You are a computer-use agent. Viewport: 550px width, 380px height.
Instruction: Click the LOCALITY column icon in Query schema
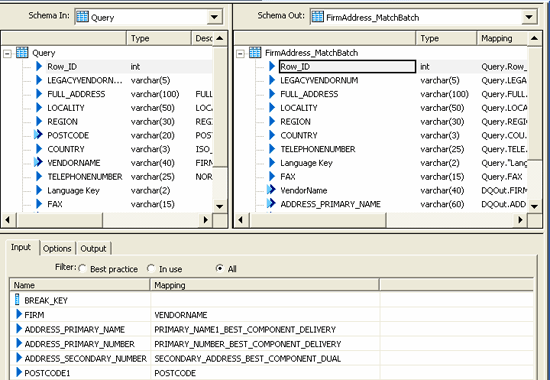point(39,107)
